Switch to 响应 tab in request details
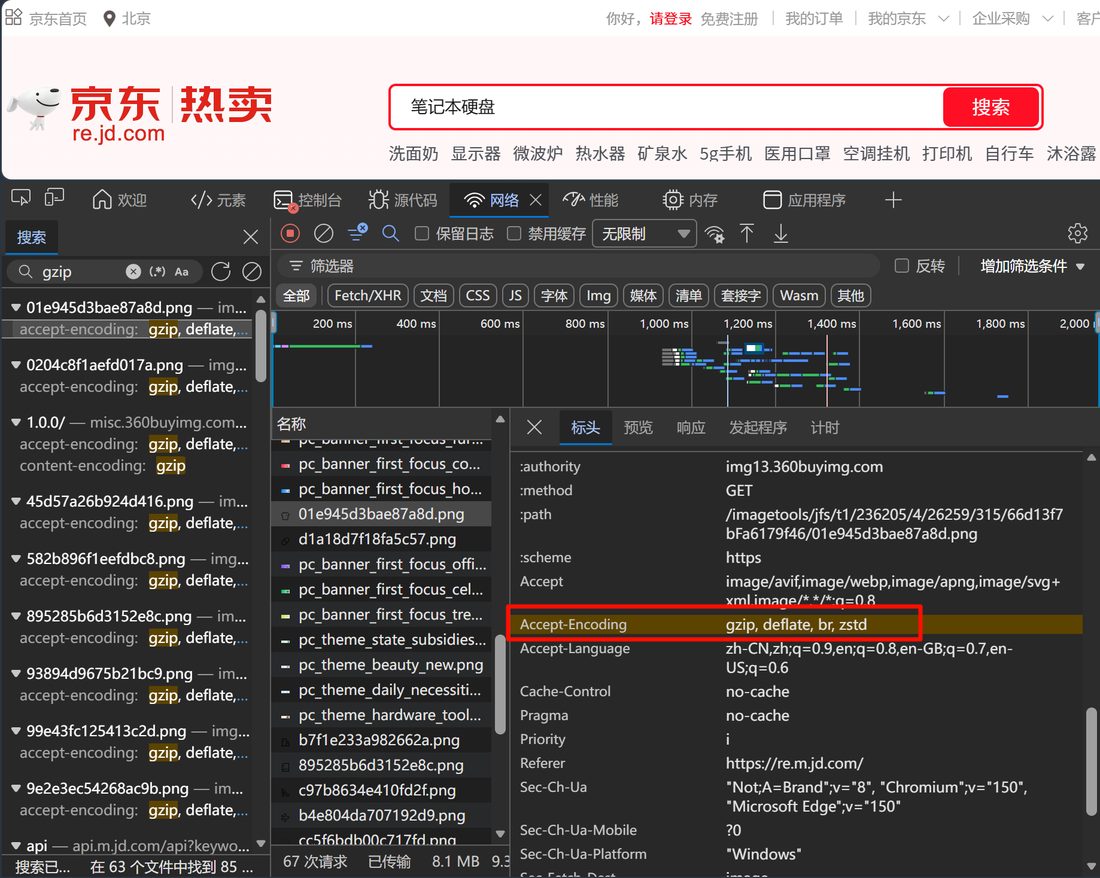 point(690,427)
